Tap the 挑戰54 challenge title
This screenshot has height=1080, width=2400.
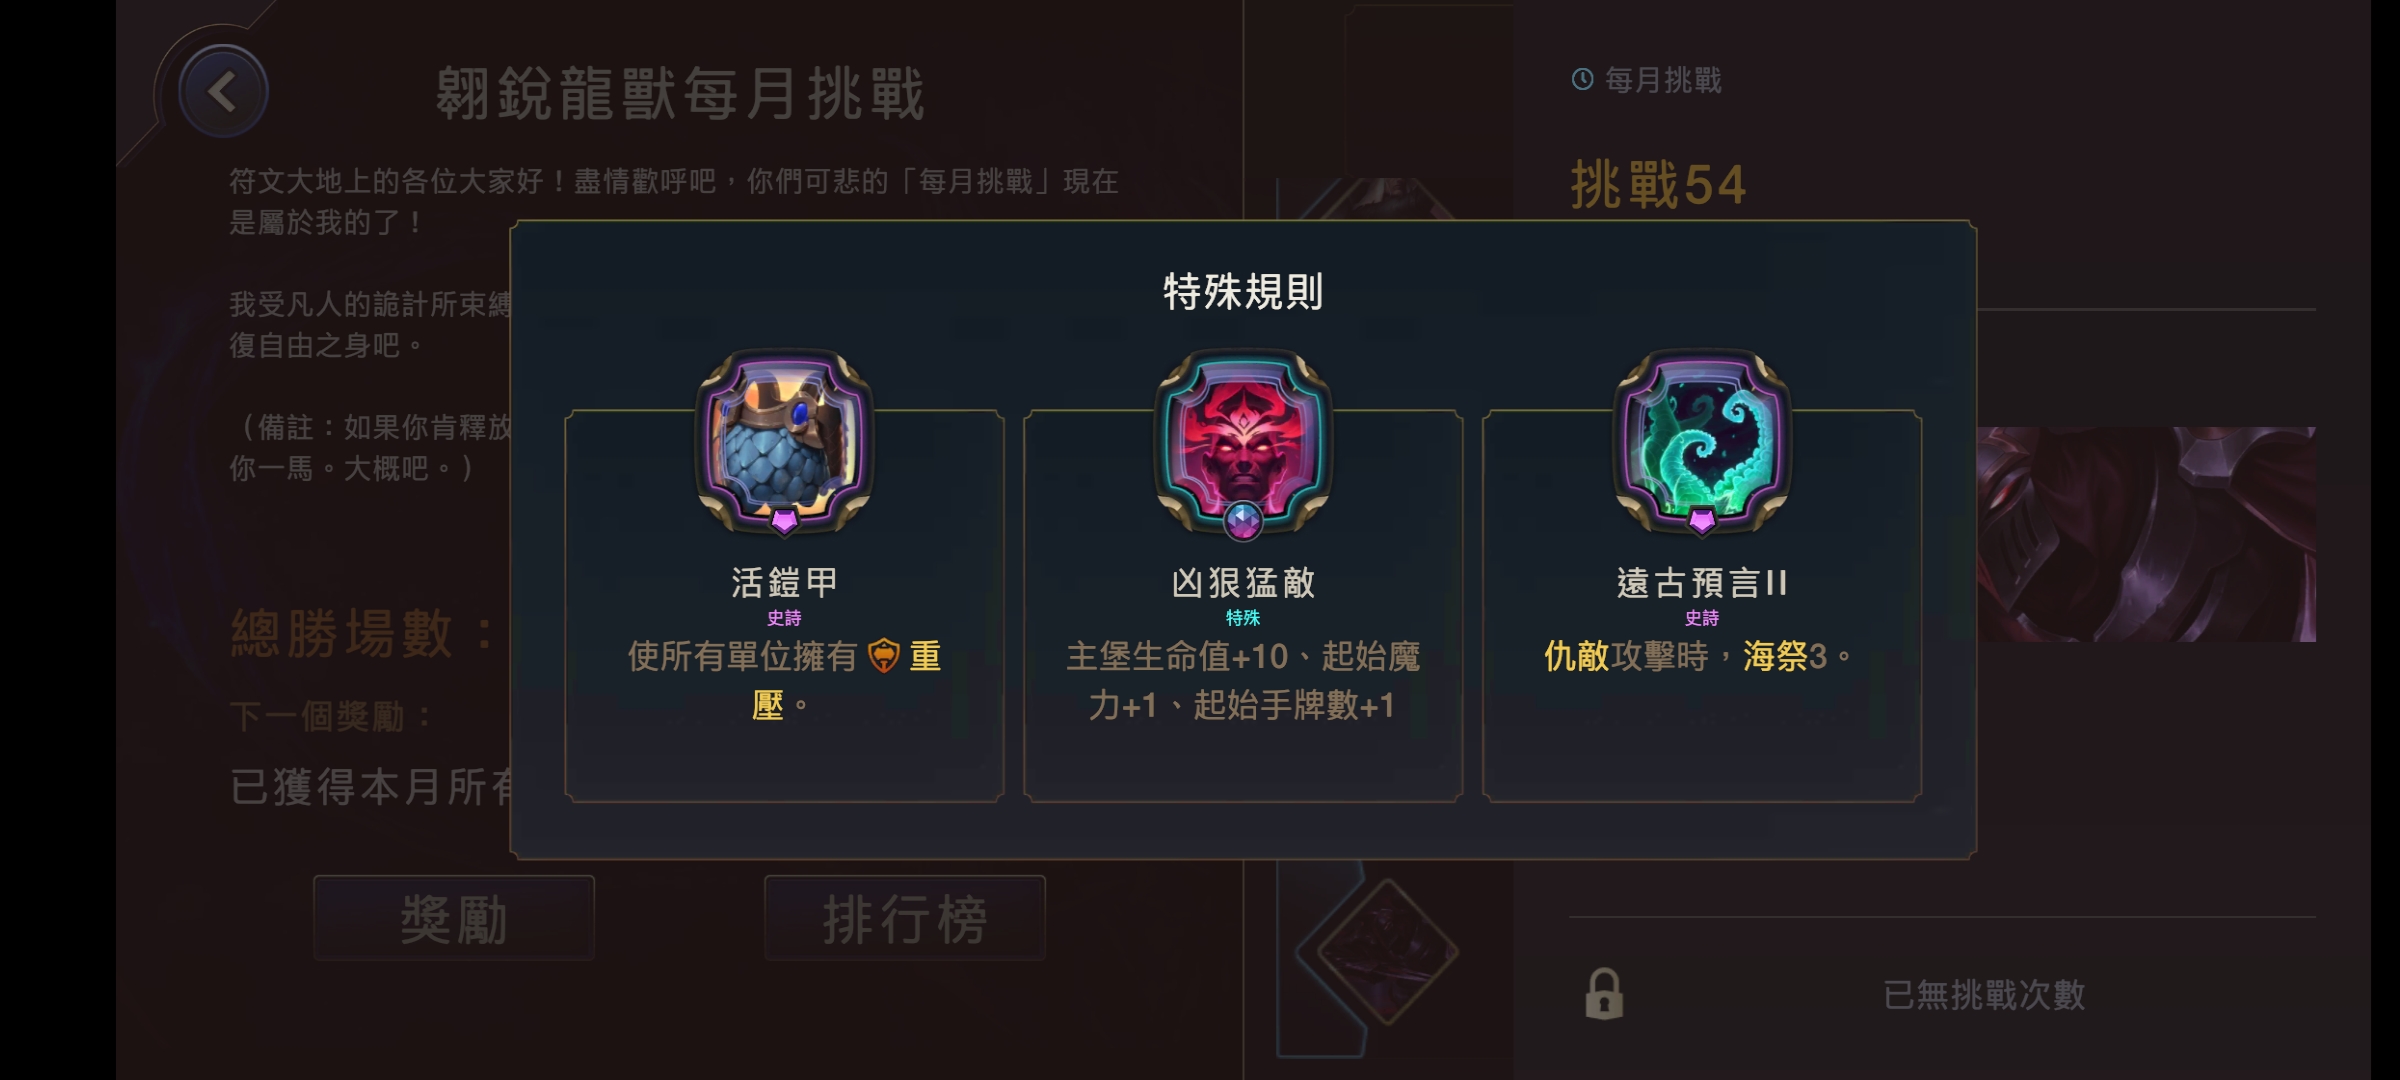[1658, 185]
